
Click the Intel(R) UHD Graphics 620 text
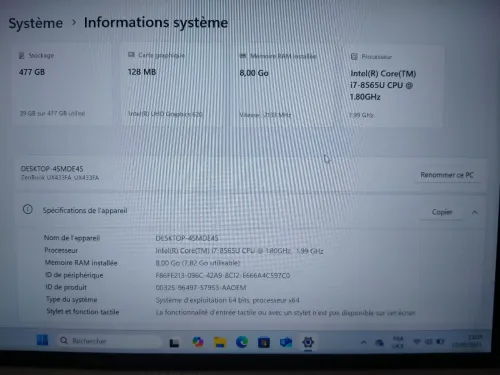click(x=165, y=114)
